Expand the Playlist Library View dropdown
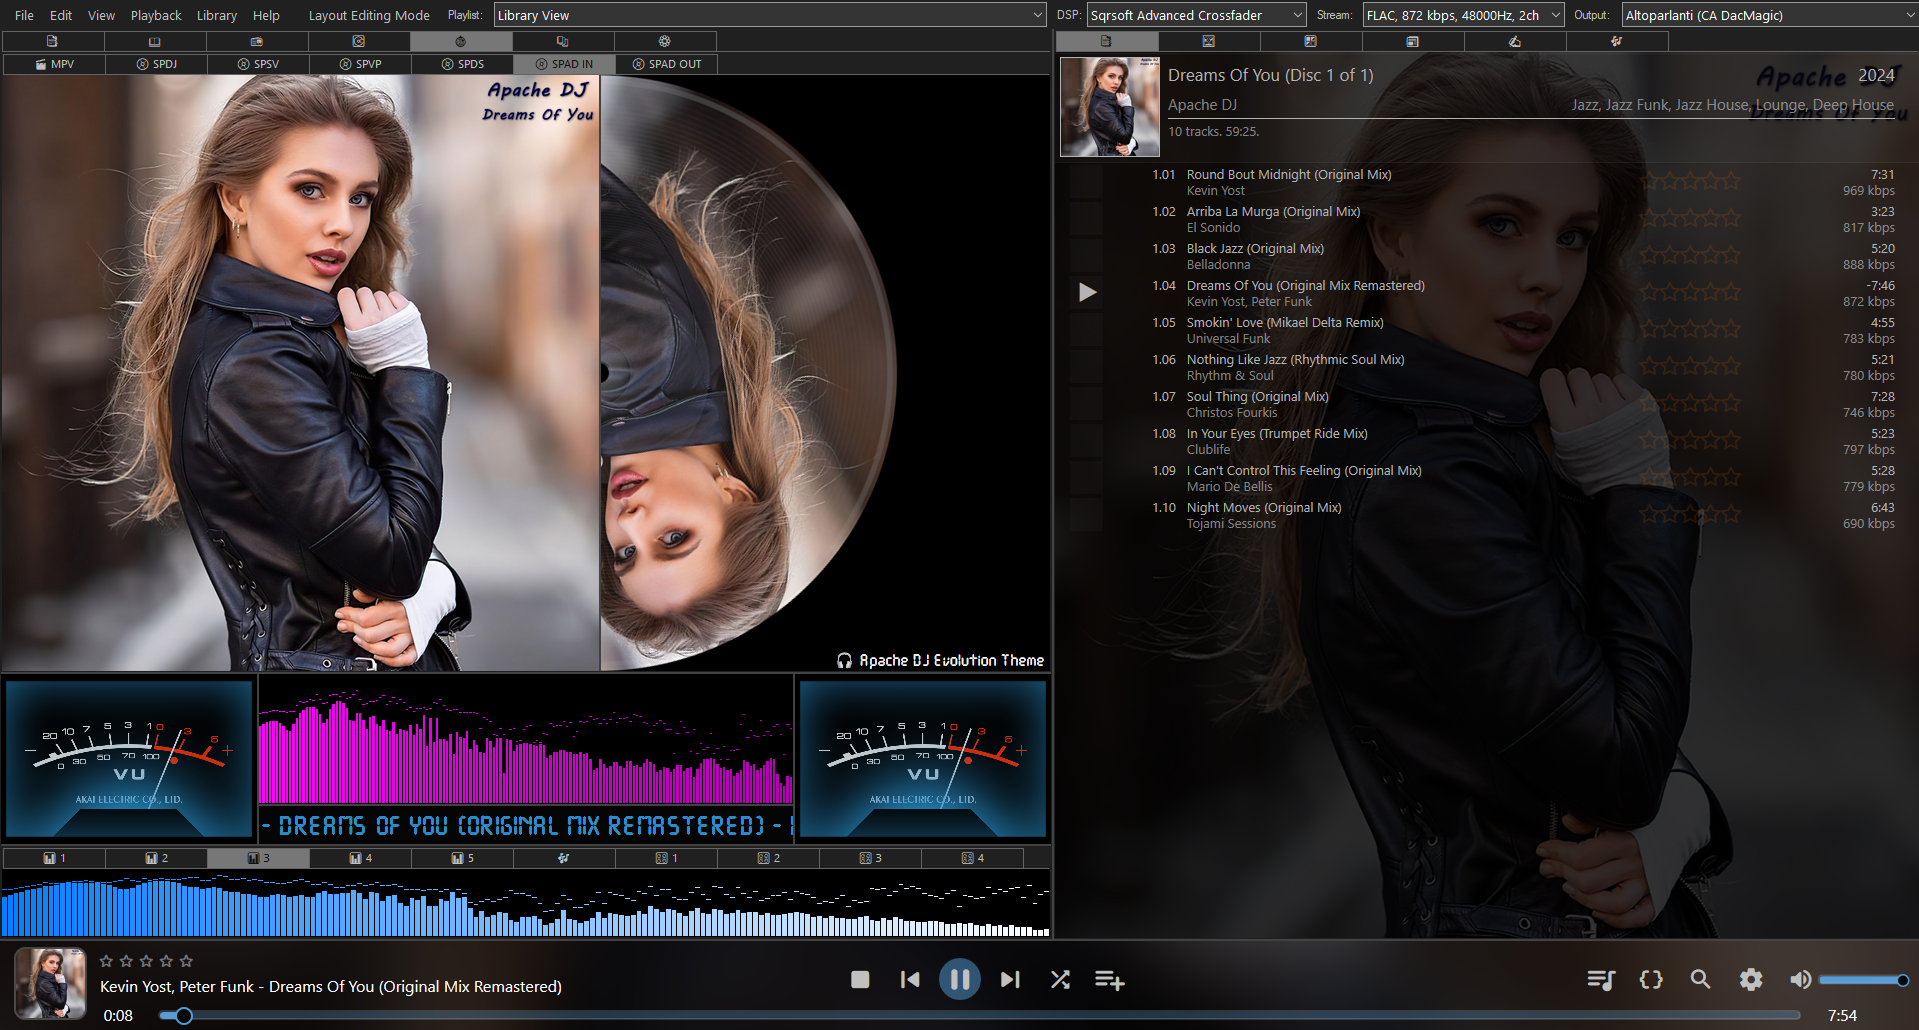Viewport: 1919px width, 1030px height. tap(770, 15)
